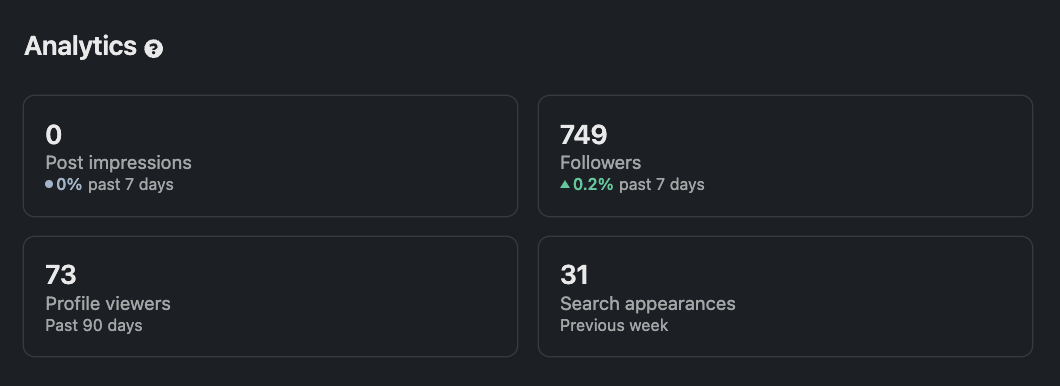Open the Post impressions card
Image resolution: width=1060 pixels, height=386 pixels.
coord(270,156)
